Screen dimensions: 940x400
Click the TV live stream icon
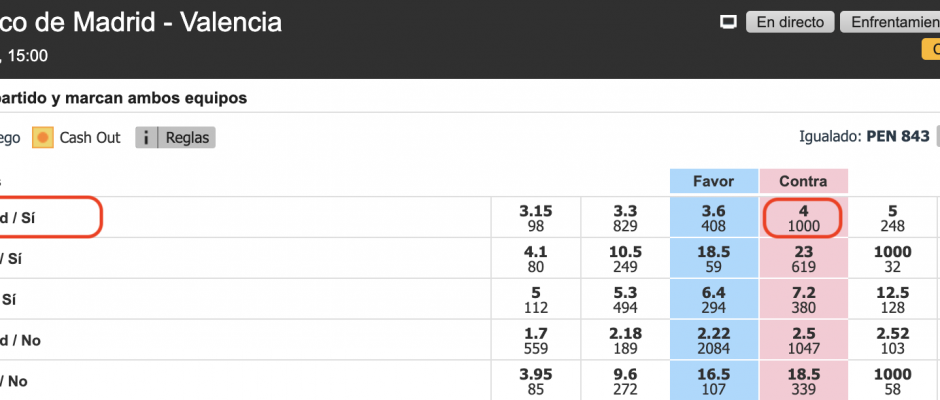(728, 23)
